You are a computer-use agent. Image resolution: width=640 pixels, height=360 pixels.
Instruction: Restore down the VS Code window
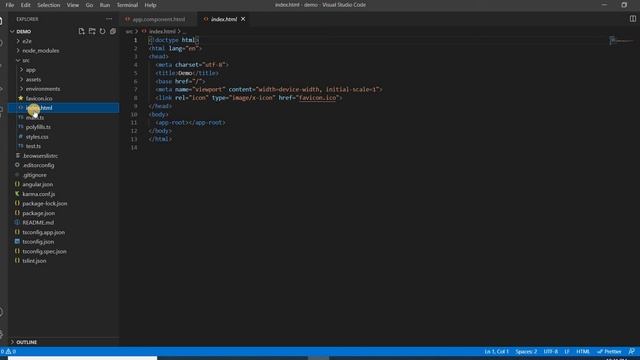624,5
